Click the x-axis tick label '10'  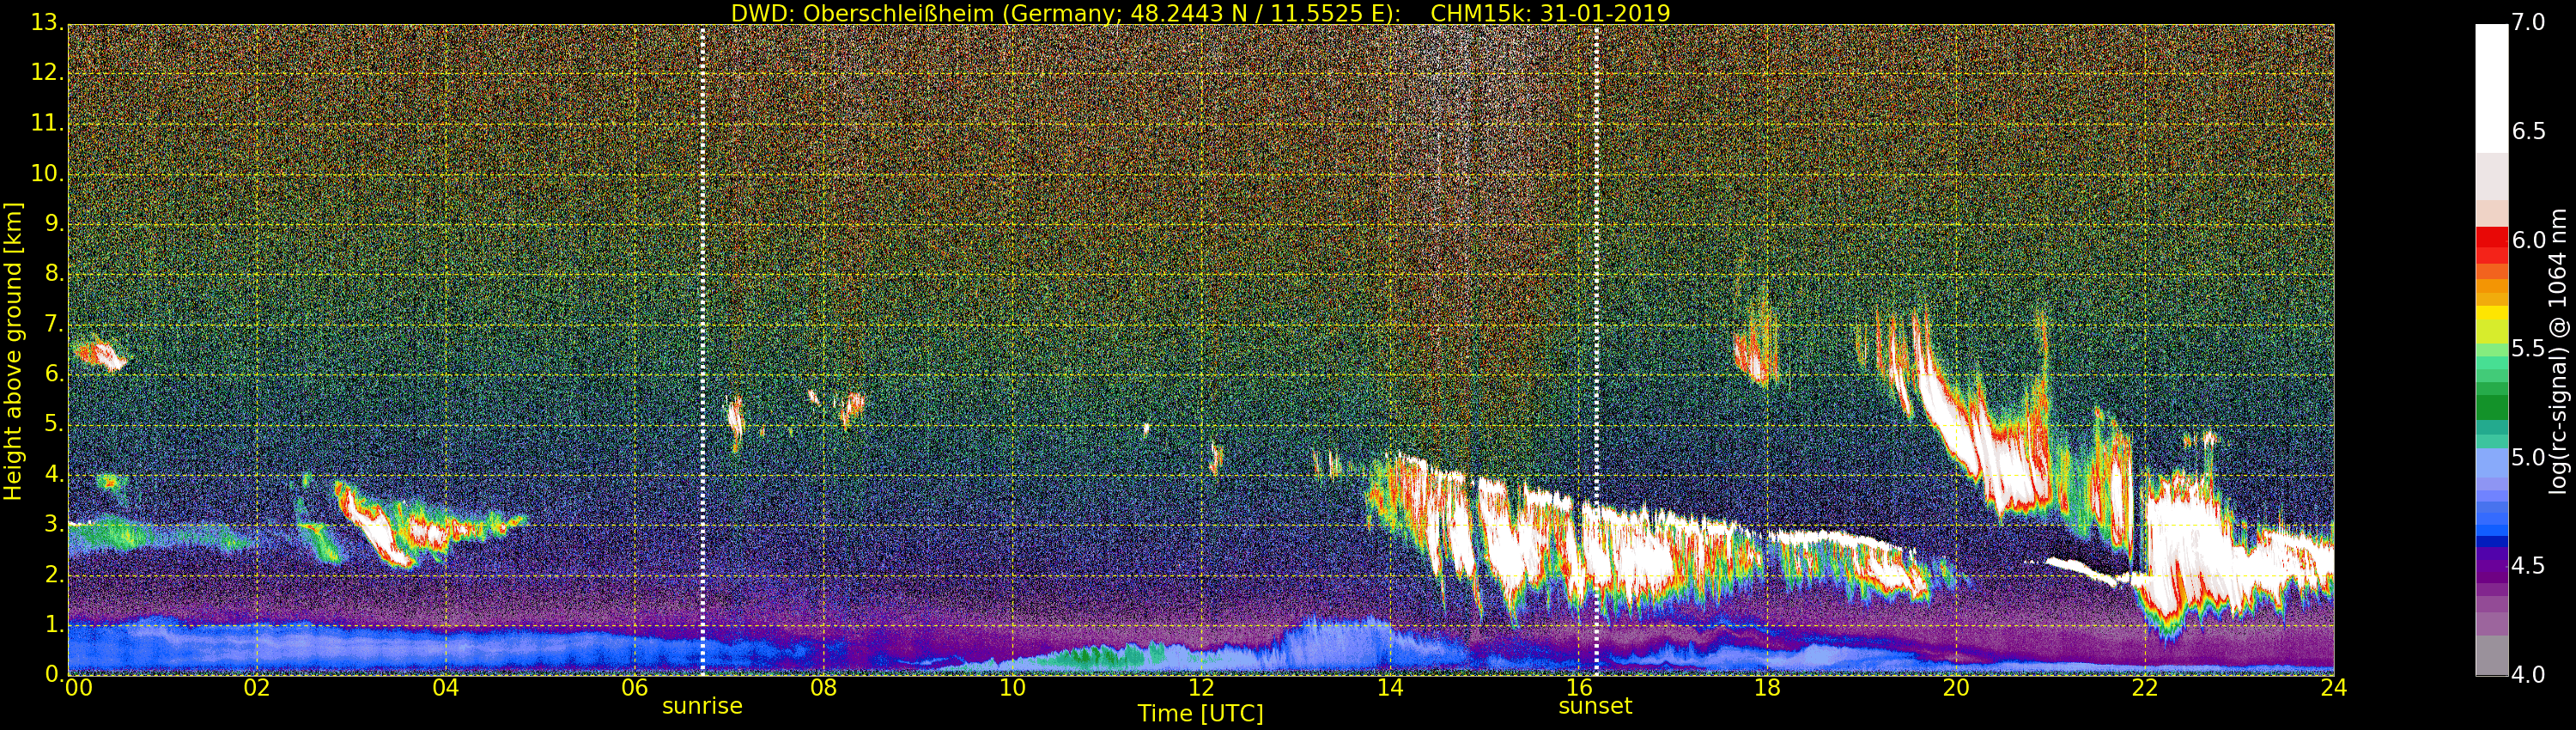click(1012, 687)
